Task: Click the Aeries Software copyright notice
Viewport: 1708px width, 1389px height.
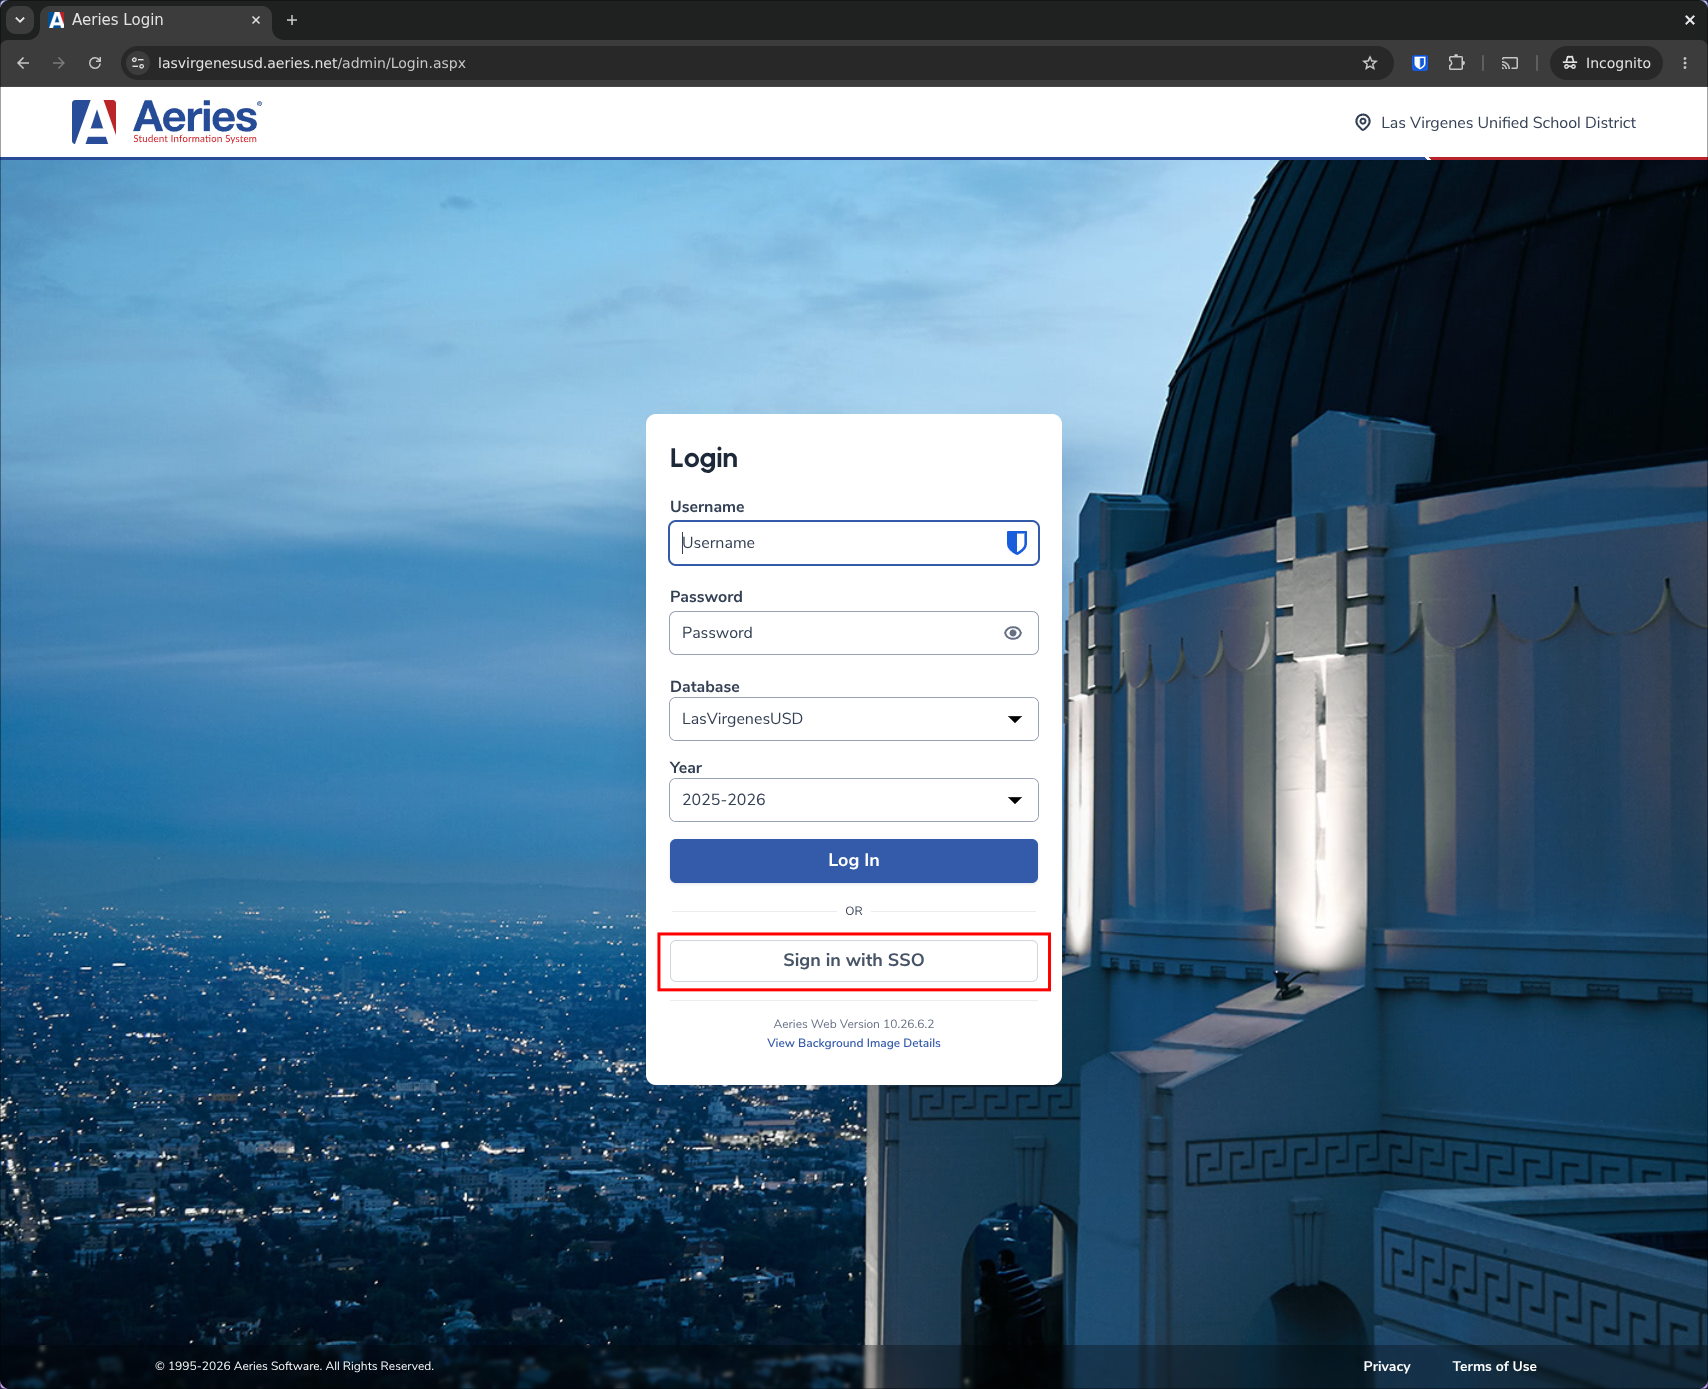Action: click(294, 1366)
